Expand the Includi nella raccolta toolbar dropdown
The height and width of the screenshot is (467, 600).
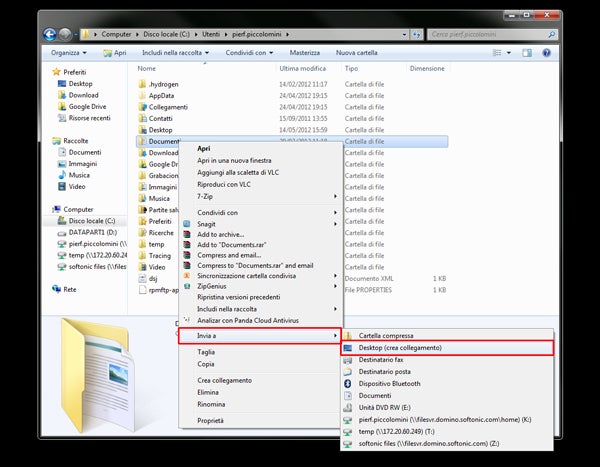pos(178,52)
